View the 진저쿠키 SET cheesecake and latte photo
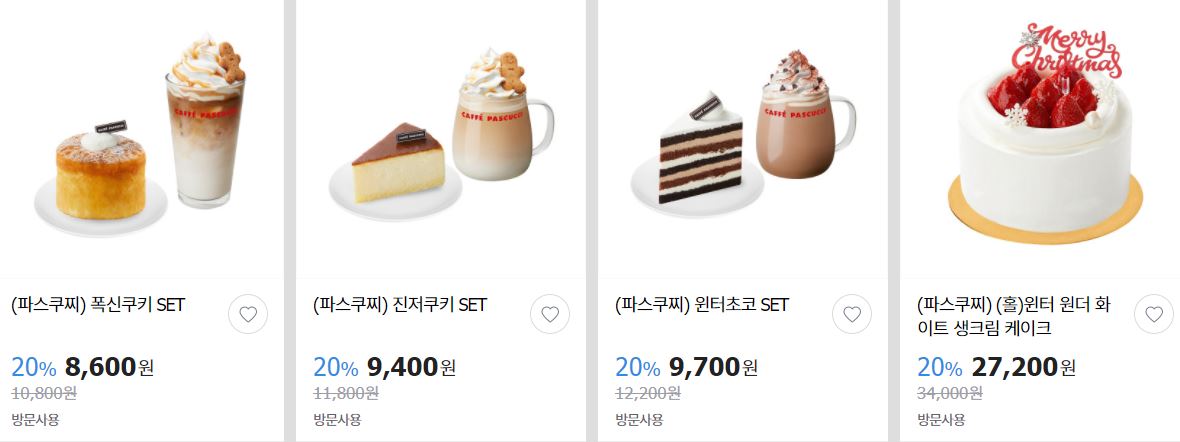 [x=440, y=138]
